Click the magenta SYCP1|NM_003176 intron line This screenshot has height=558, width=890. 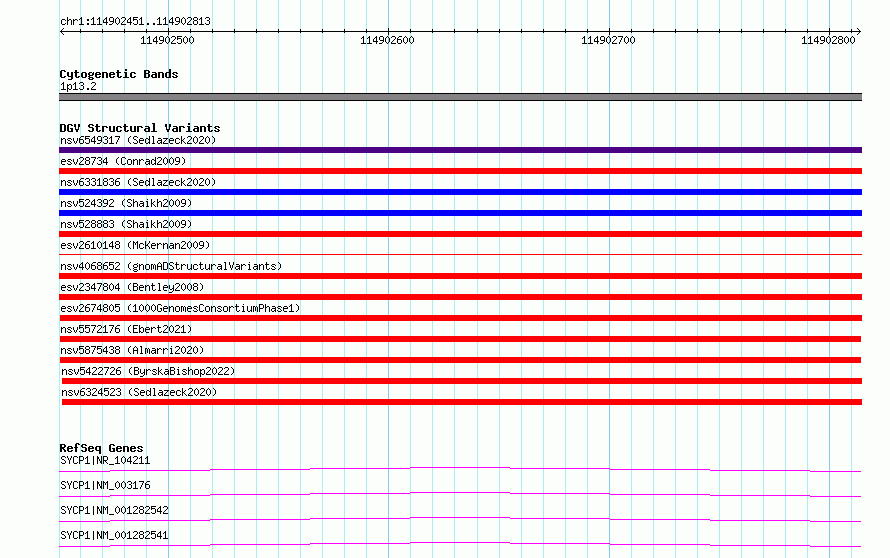460,494
